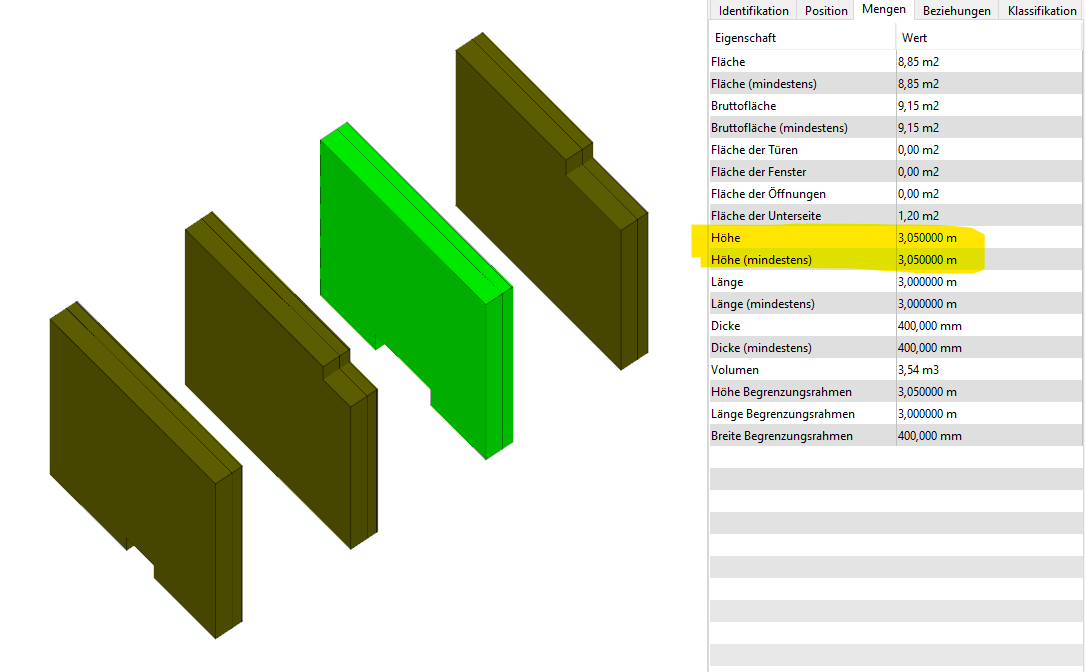Click the 9,15 m2 value in Bruttofläche row
This screenshot has height=672, width=1085.
(918, 106)
